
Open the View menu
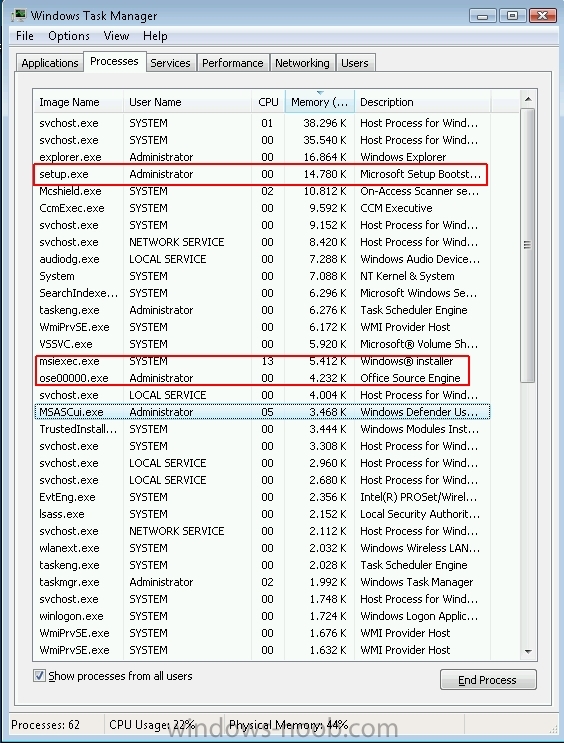(116, 36)
